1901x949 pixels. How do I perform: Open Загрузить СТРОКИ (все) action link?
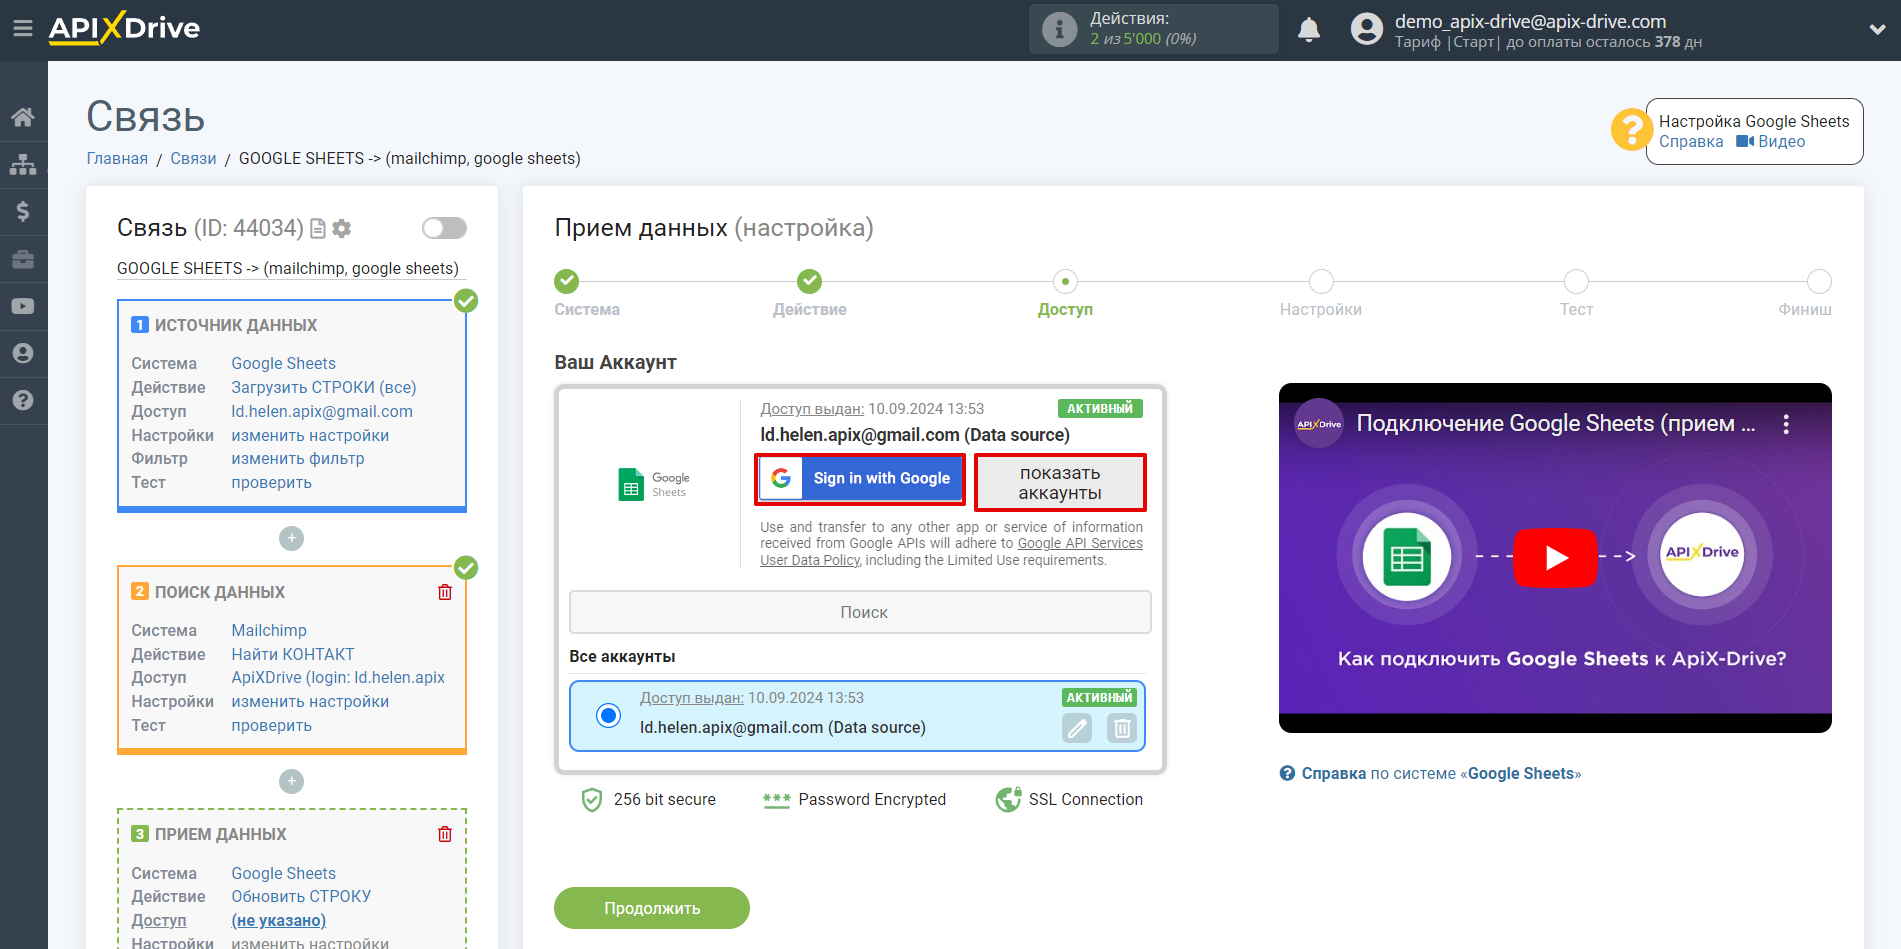point(324,388)
